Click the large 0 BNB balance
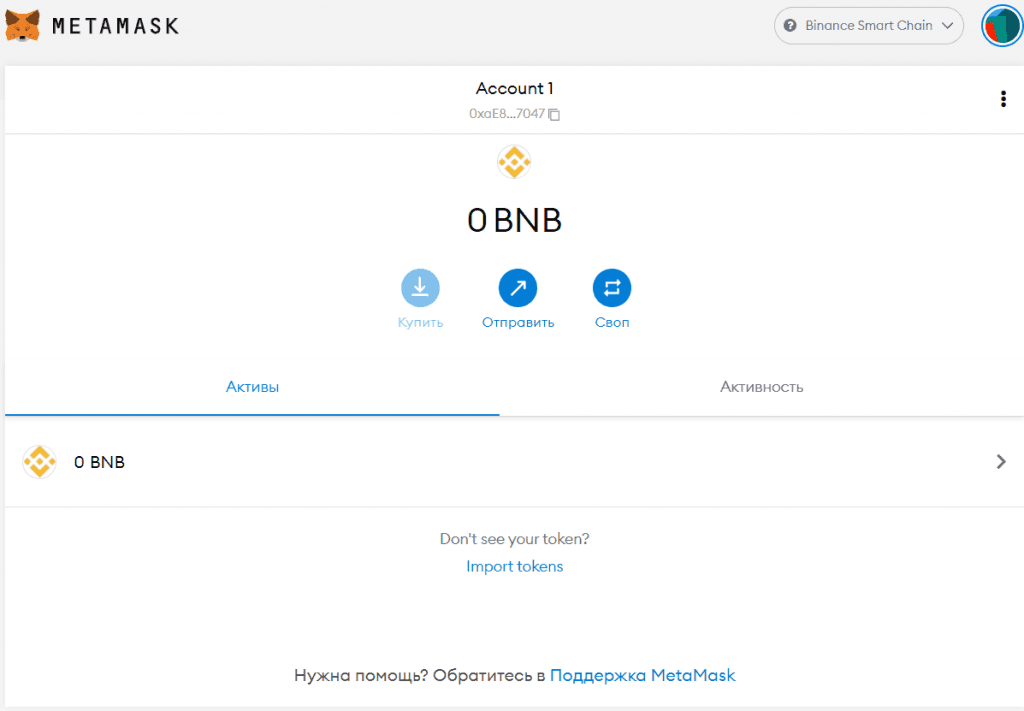1024x711 pixels. click(515, 220)
